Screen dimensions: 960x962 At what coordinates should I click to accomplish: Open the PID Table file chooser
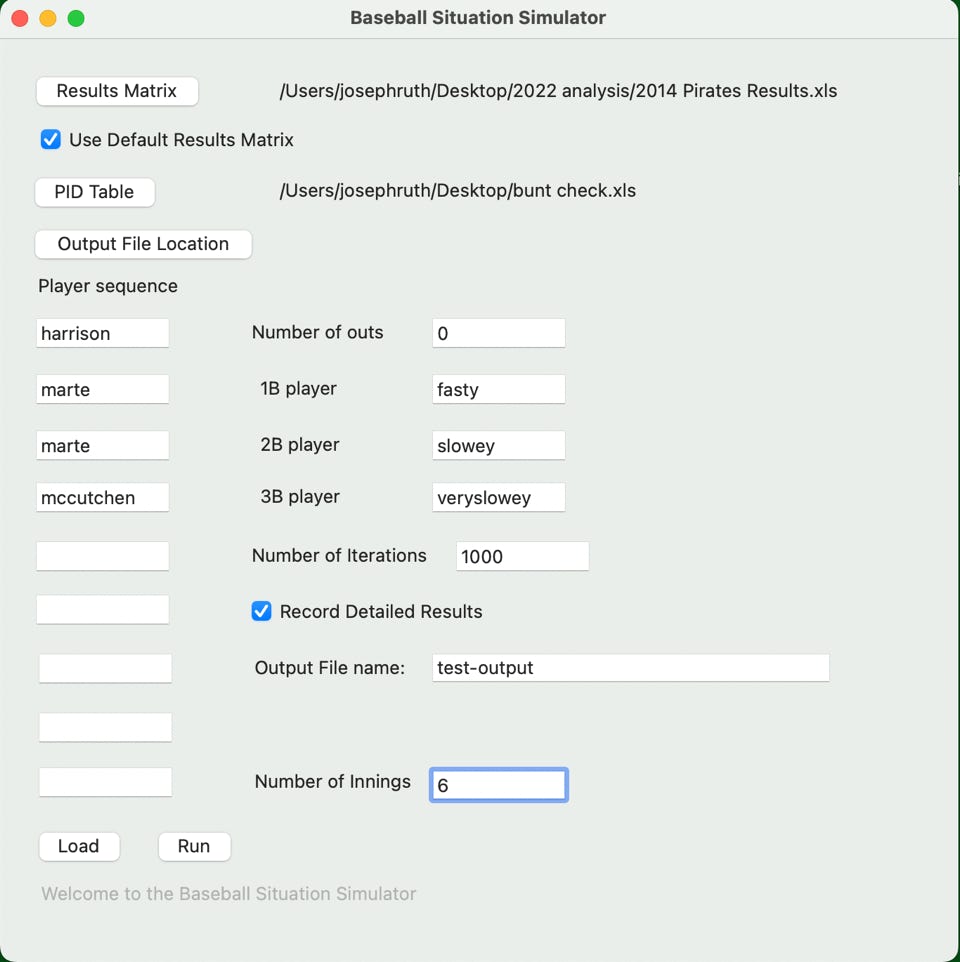point(94,192)
